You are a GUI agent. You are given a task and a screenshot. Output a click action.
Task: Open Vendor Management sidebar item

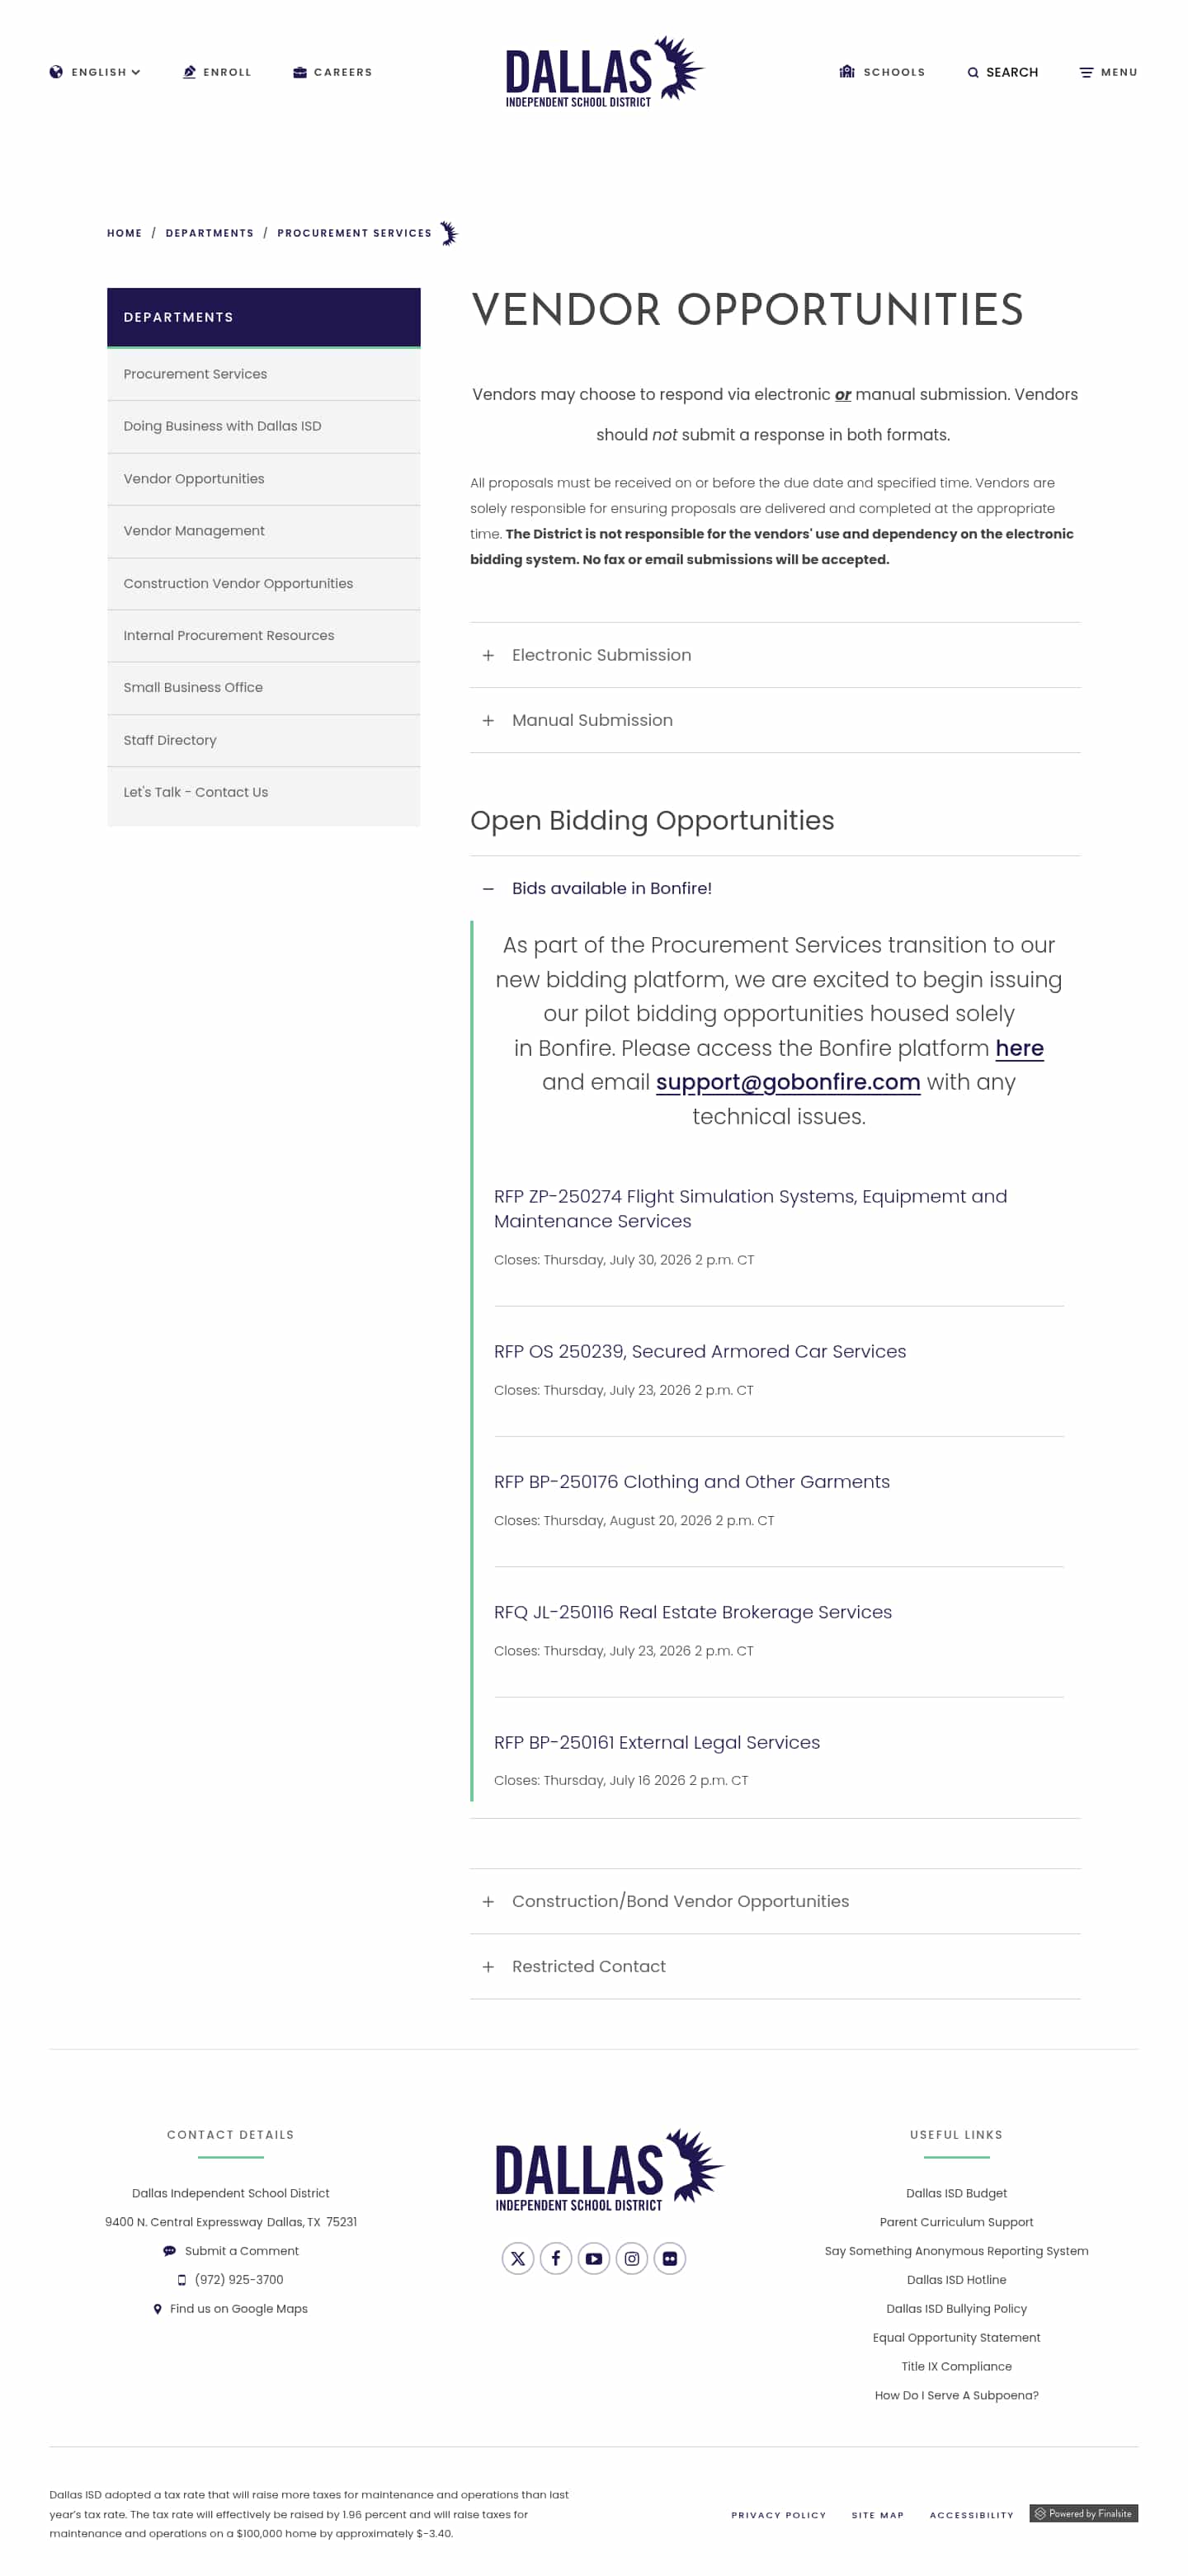[x=263, y=531]
